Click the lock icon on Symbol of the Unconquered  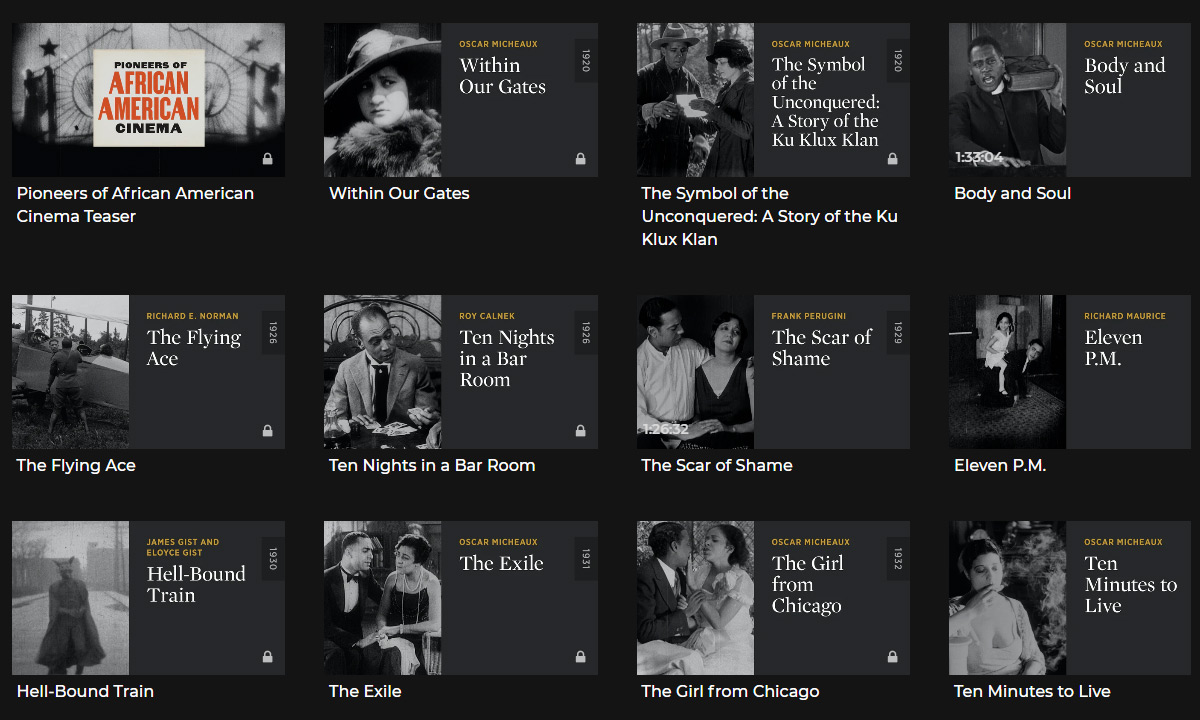[892, 158]
